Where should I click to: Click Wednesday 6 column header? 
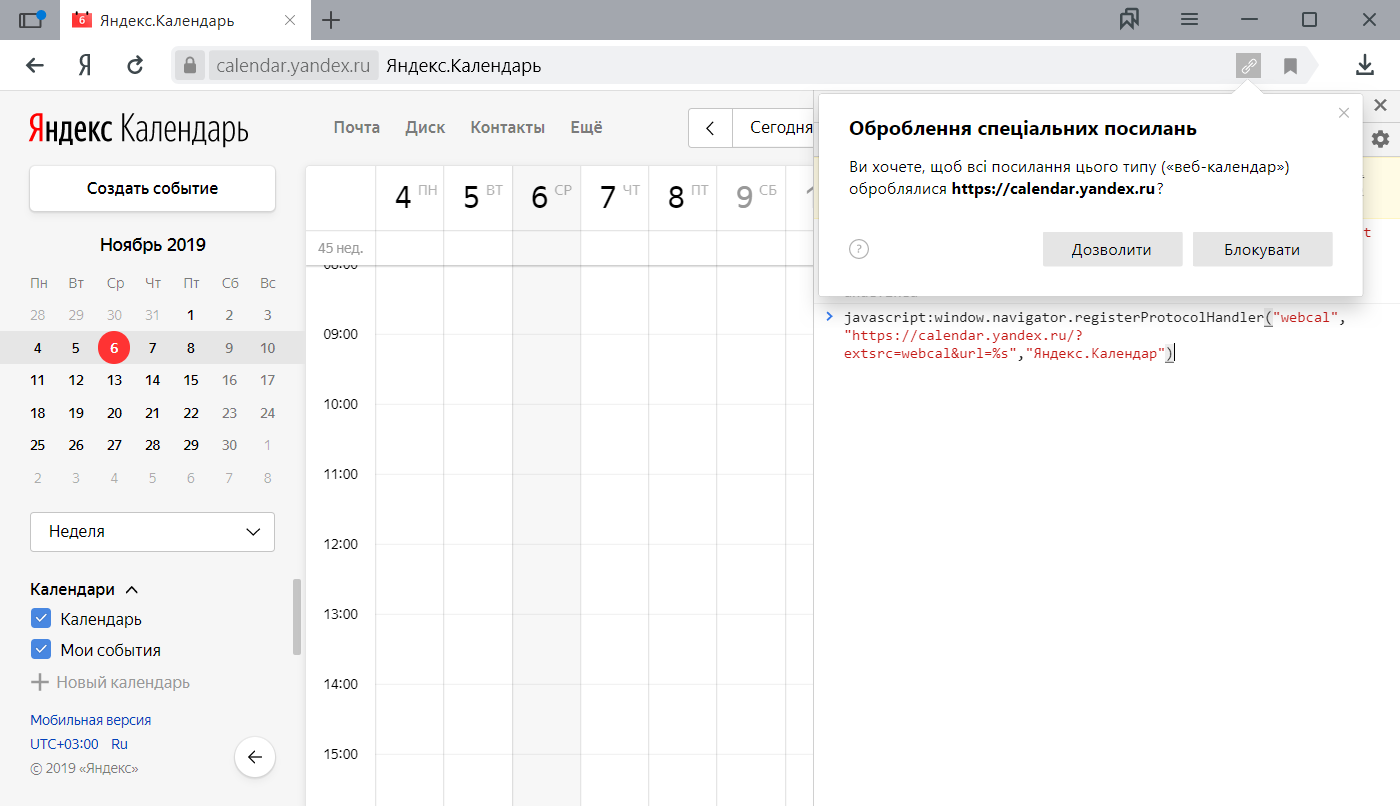(546, 198)
